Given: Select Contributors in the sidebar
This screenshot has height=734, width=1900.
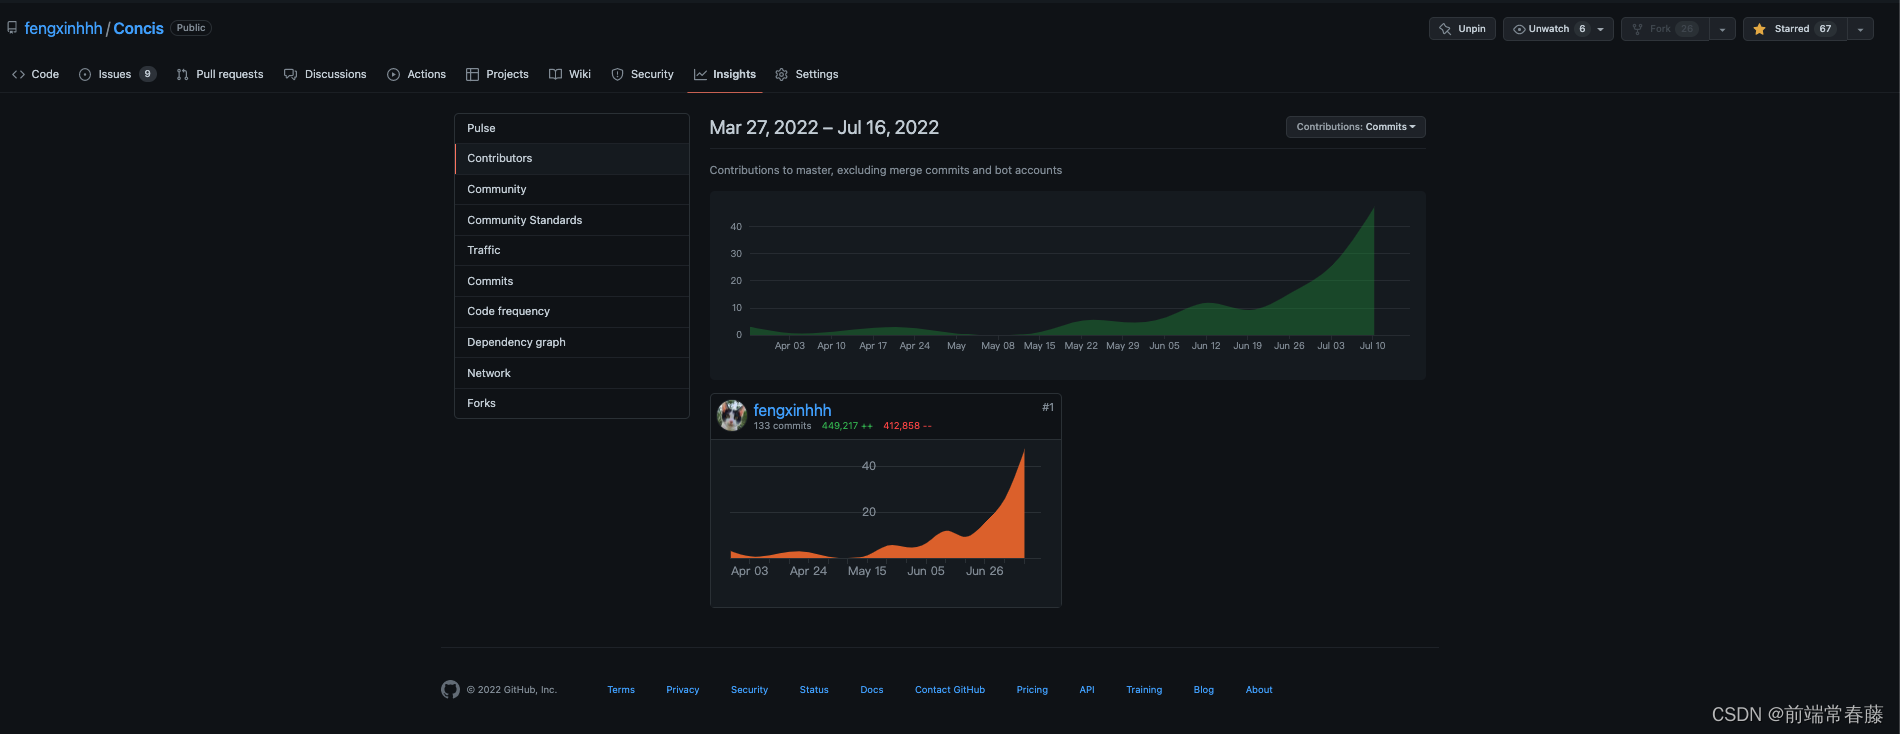Looking at the screenshot, I should pos(572,158).
